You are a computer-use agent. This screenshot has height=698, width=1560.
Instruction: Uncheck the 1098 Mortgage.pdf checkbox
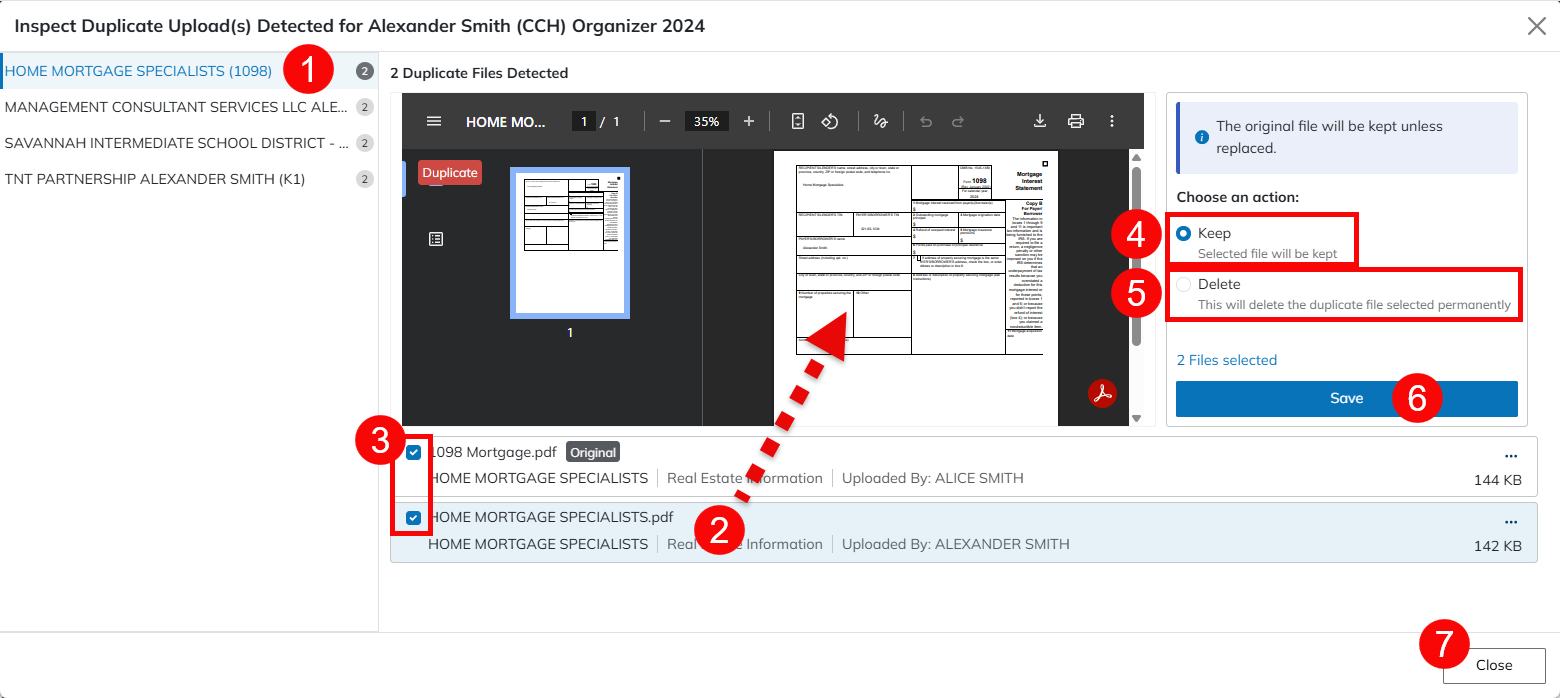[413, 452]
